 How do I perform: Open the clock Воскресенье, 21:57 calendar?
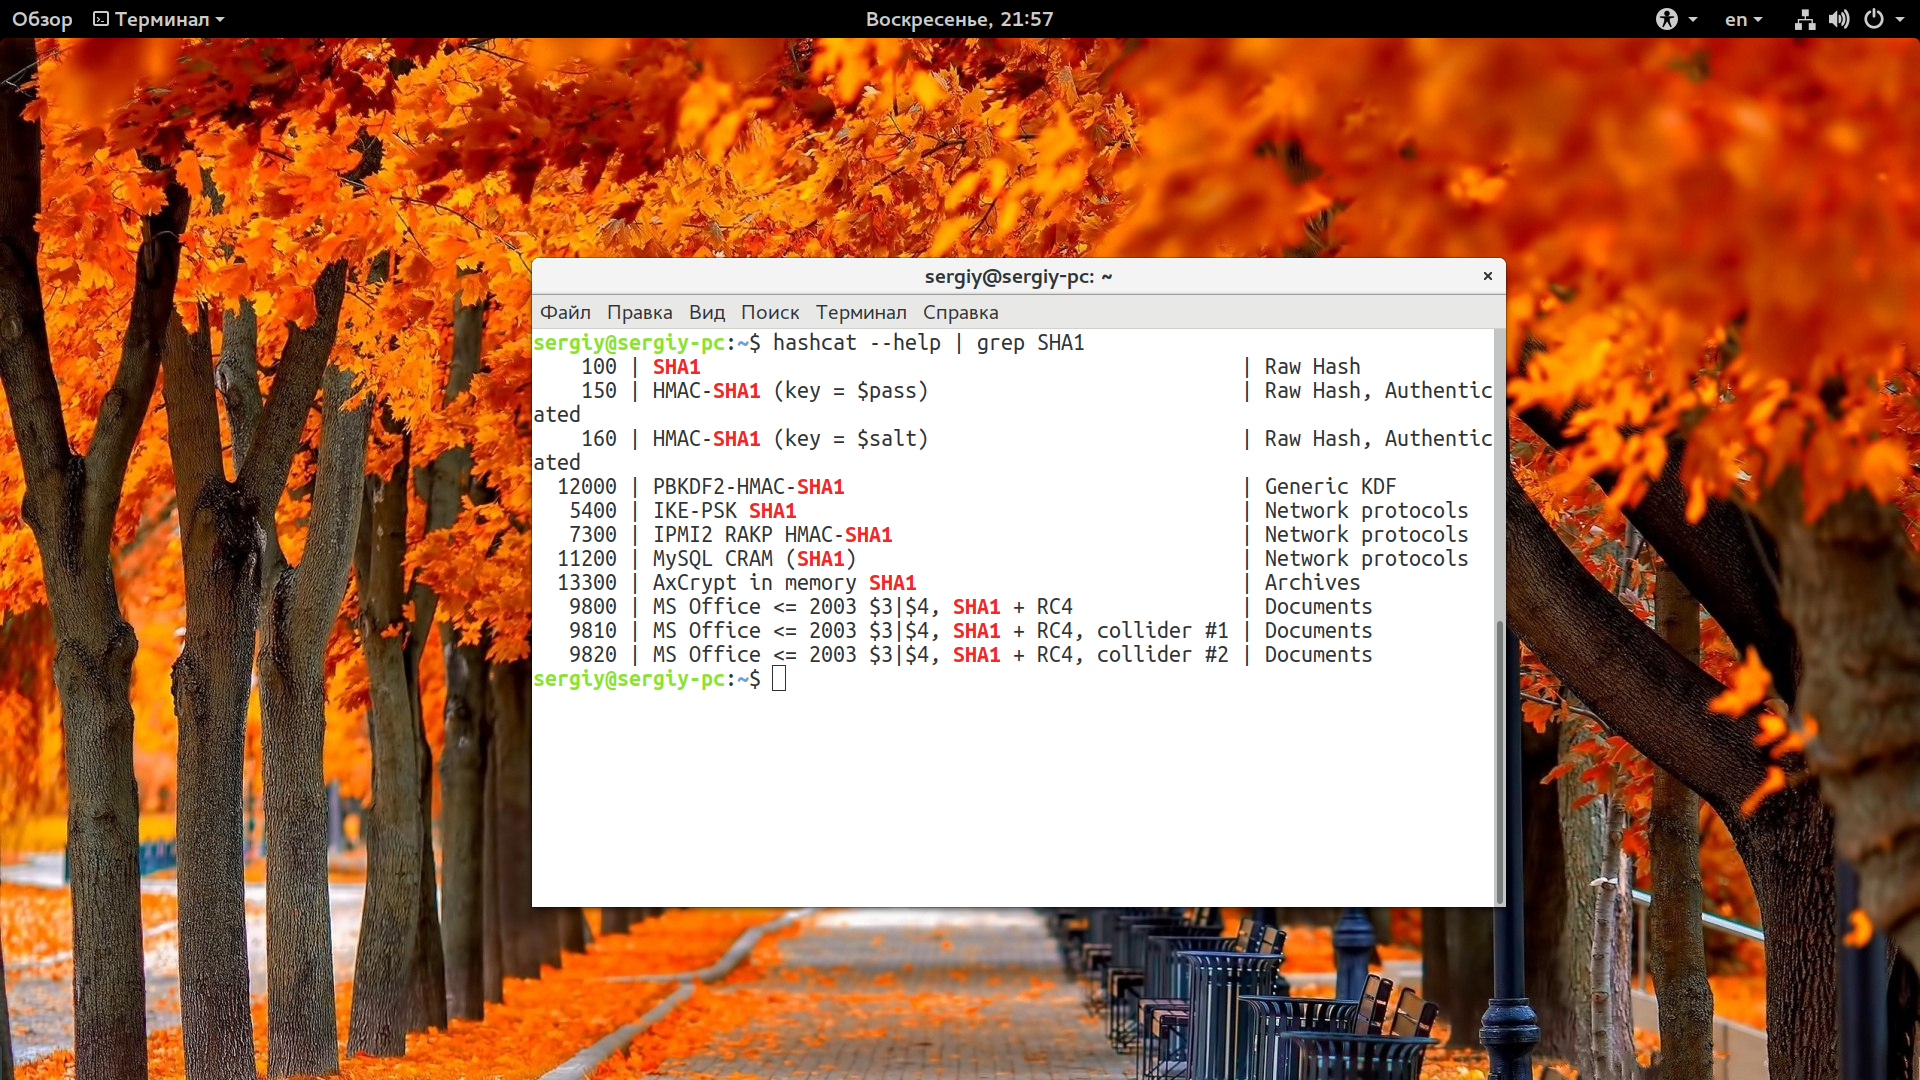coord(959,19)
